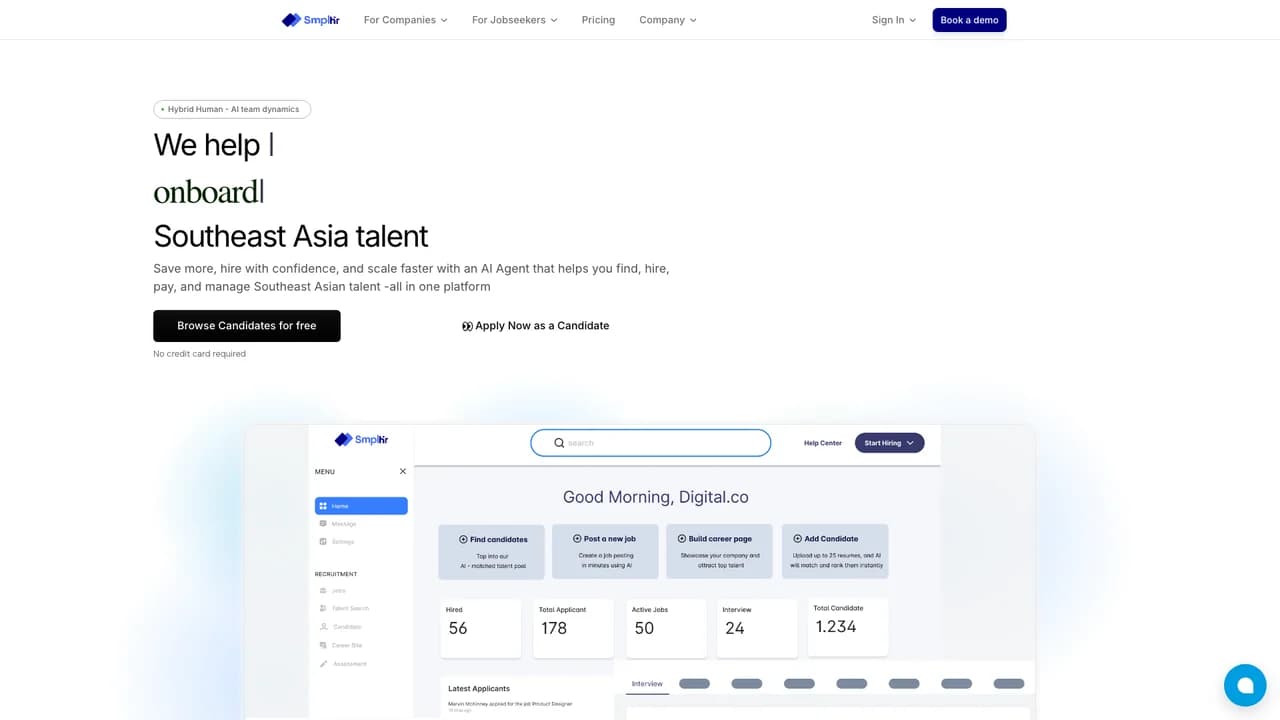Click the Hybrid Human - AI team dynamics badge
Screen dimensions: 1280x720
click(232, 109)
